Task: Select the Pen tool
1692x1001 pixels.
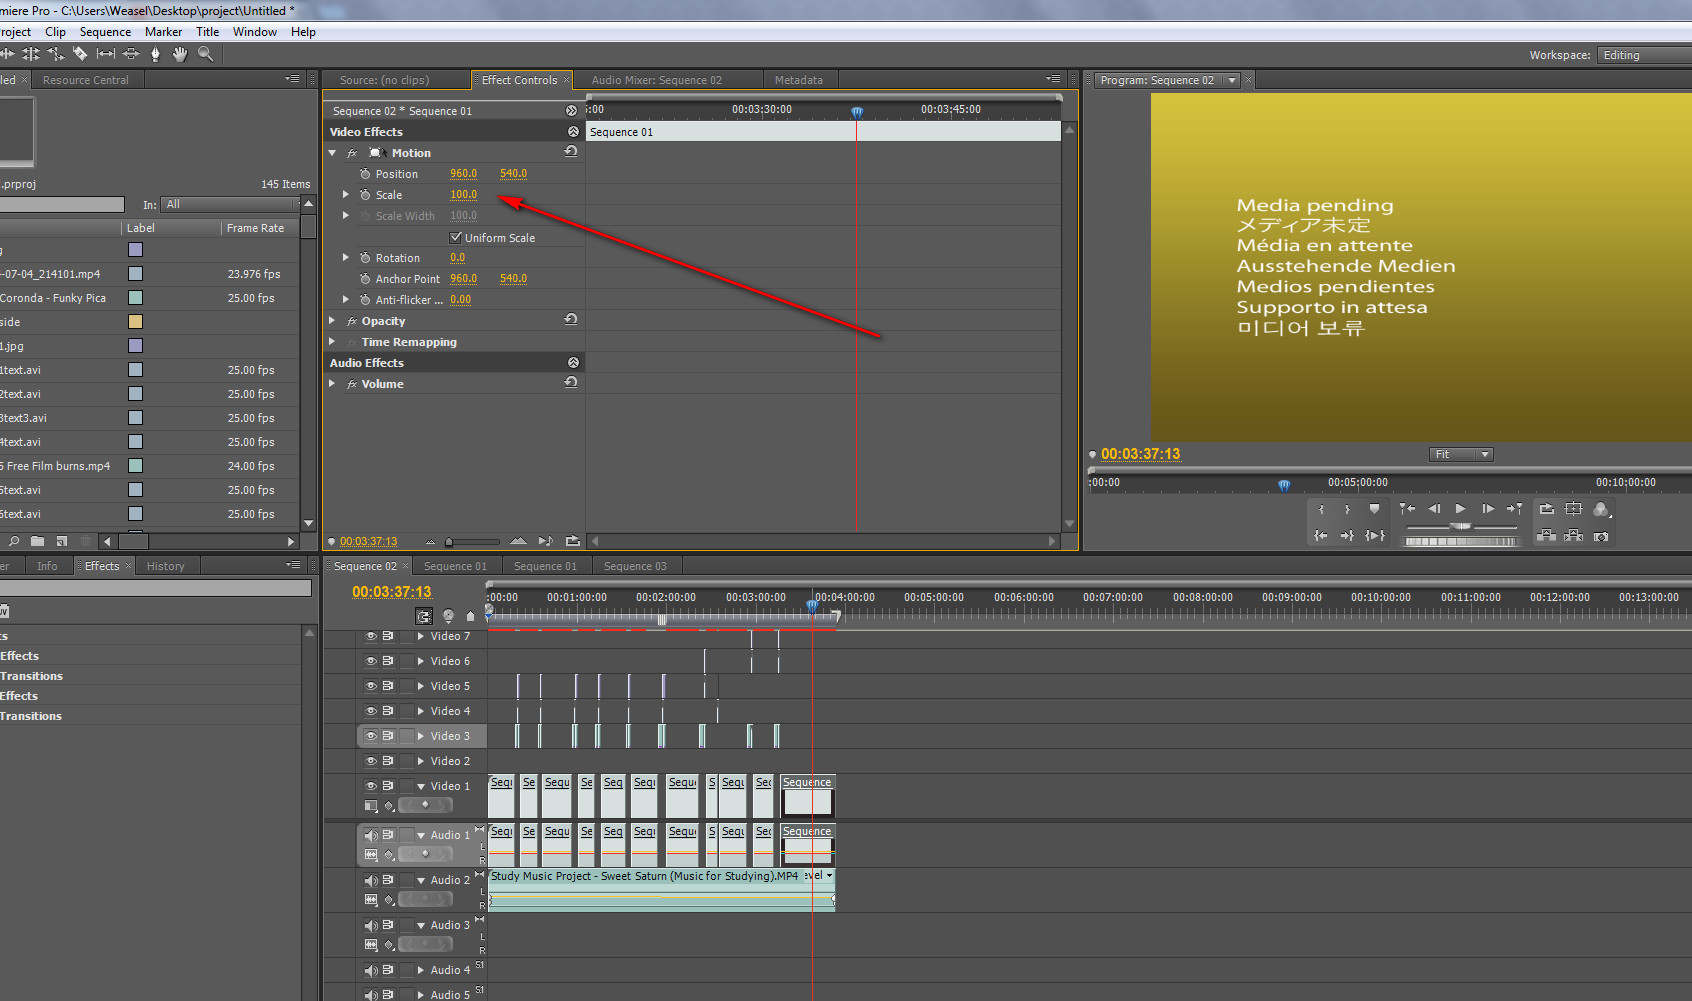Action: [x=155, y=54]
